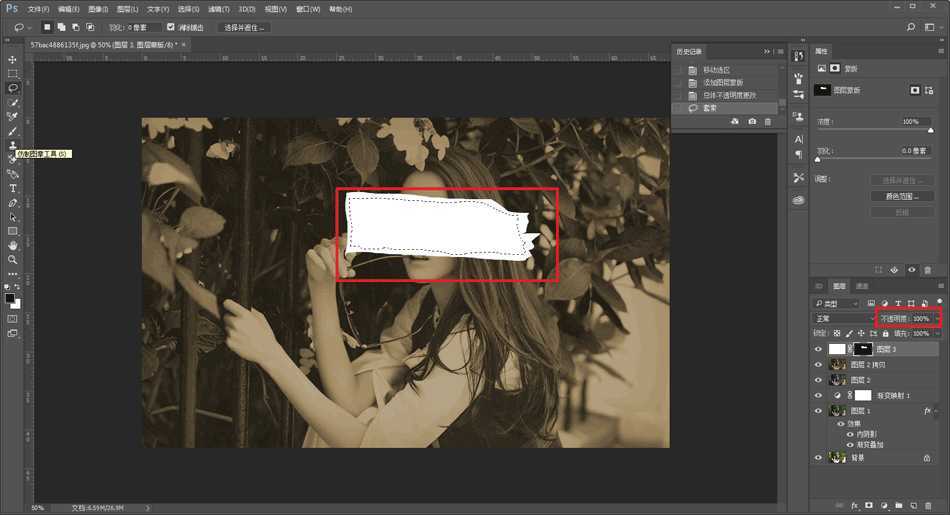The height and width of the screenshot is (515, 950).
Task: Pick the Hand tool
Action: pyautogui.click(x=13, y=245)
